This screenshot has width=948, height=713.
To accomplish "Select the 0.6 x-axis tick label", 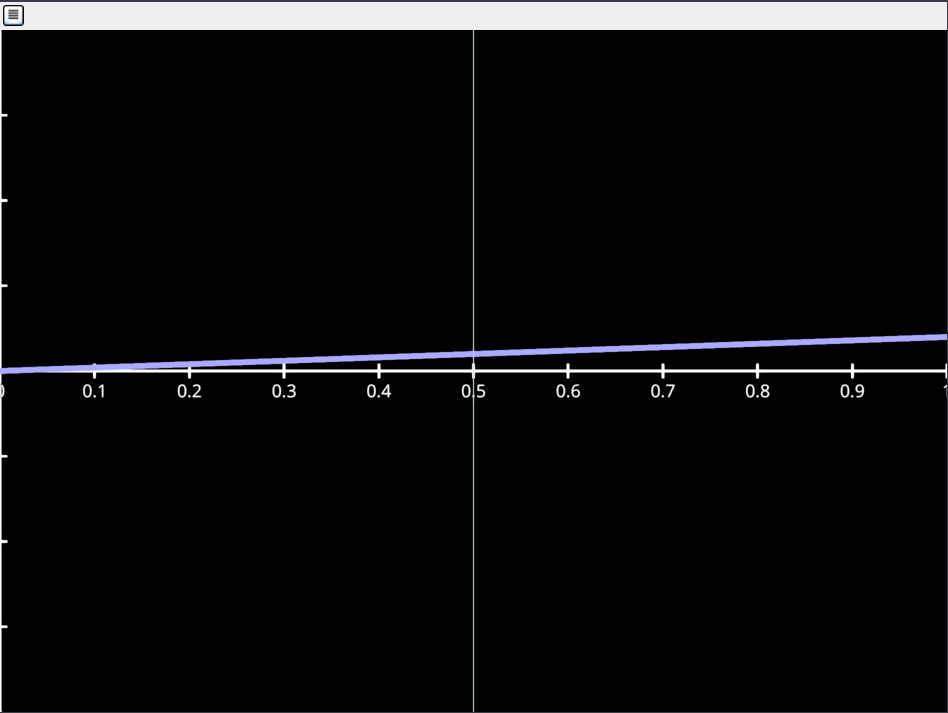I will (568, 391).
